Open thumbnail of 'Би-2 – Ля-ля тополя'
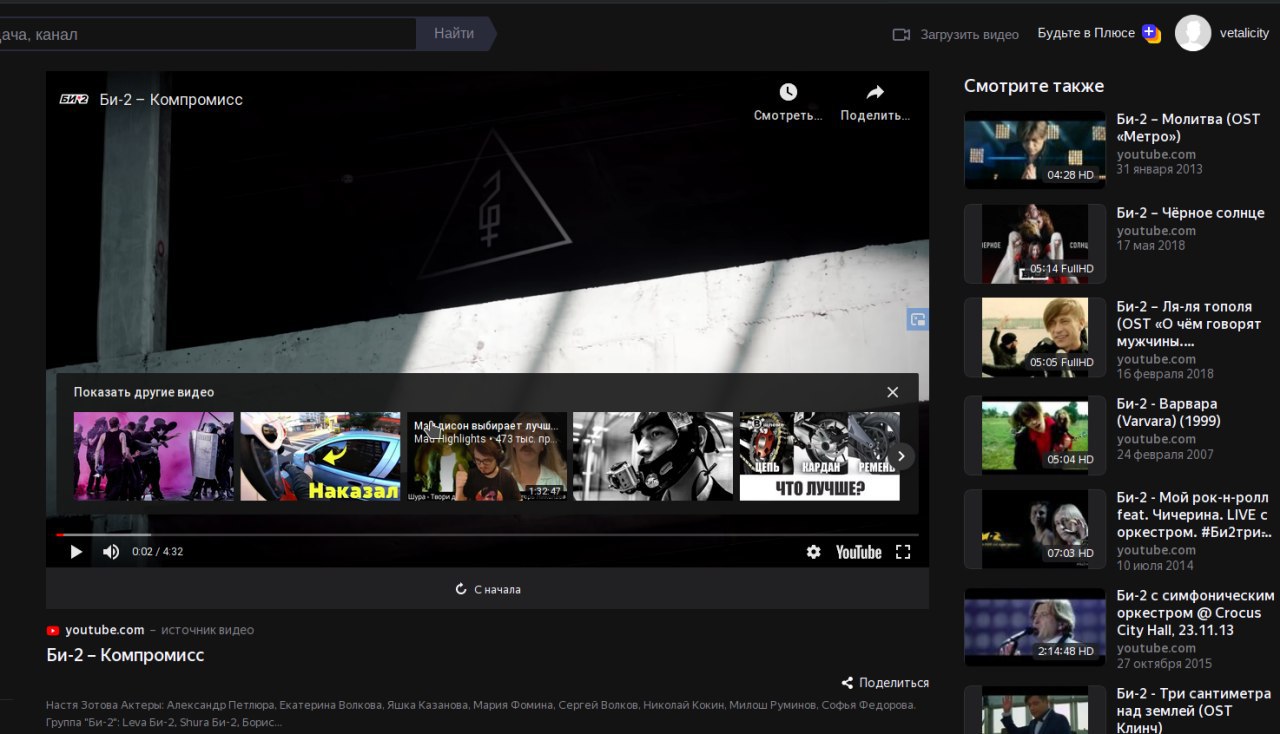 (1035, 337)
